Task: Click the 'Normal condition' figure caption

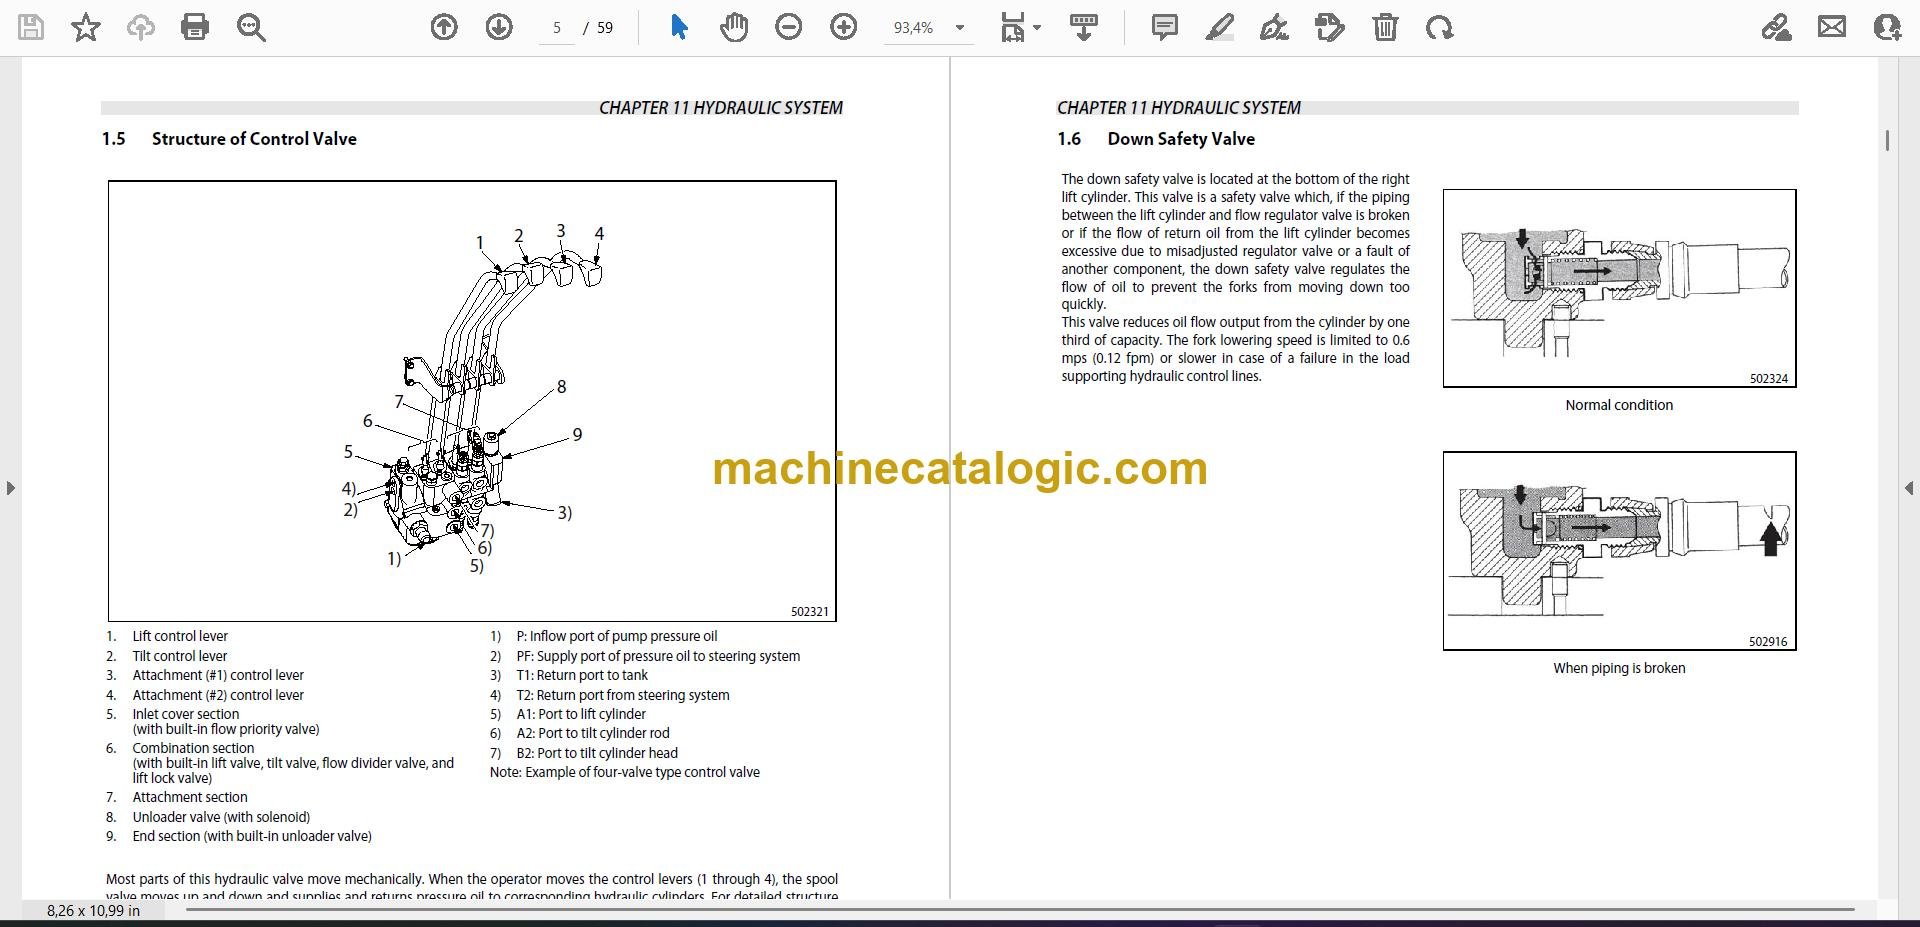Action: [1619, 405]
